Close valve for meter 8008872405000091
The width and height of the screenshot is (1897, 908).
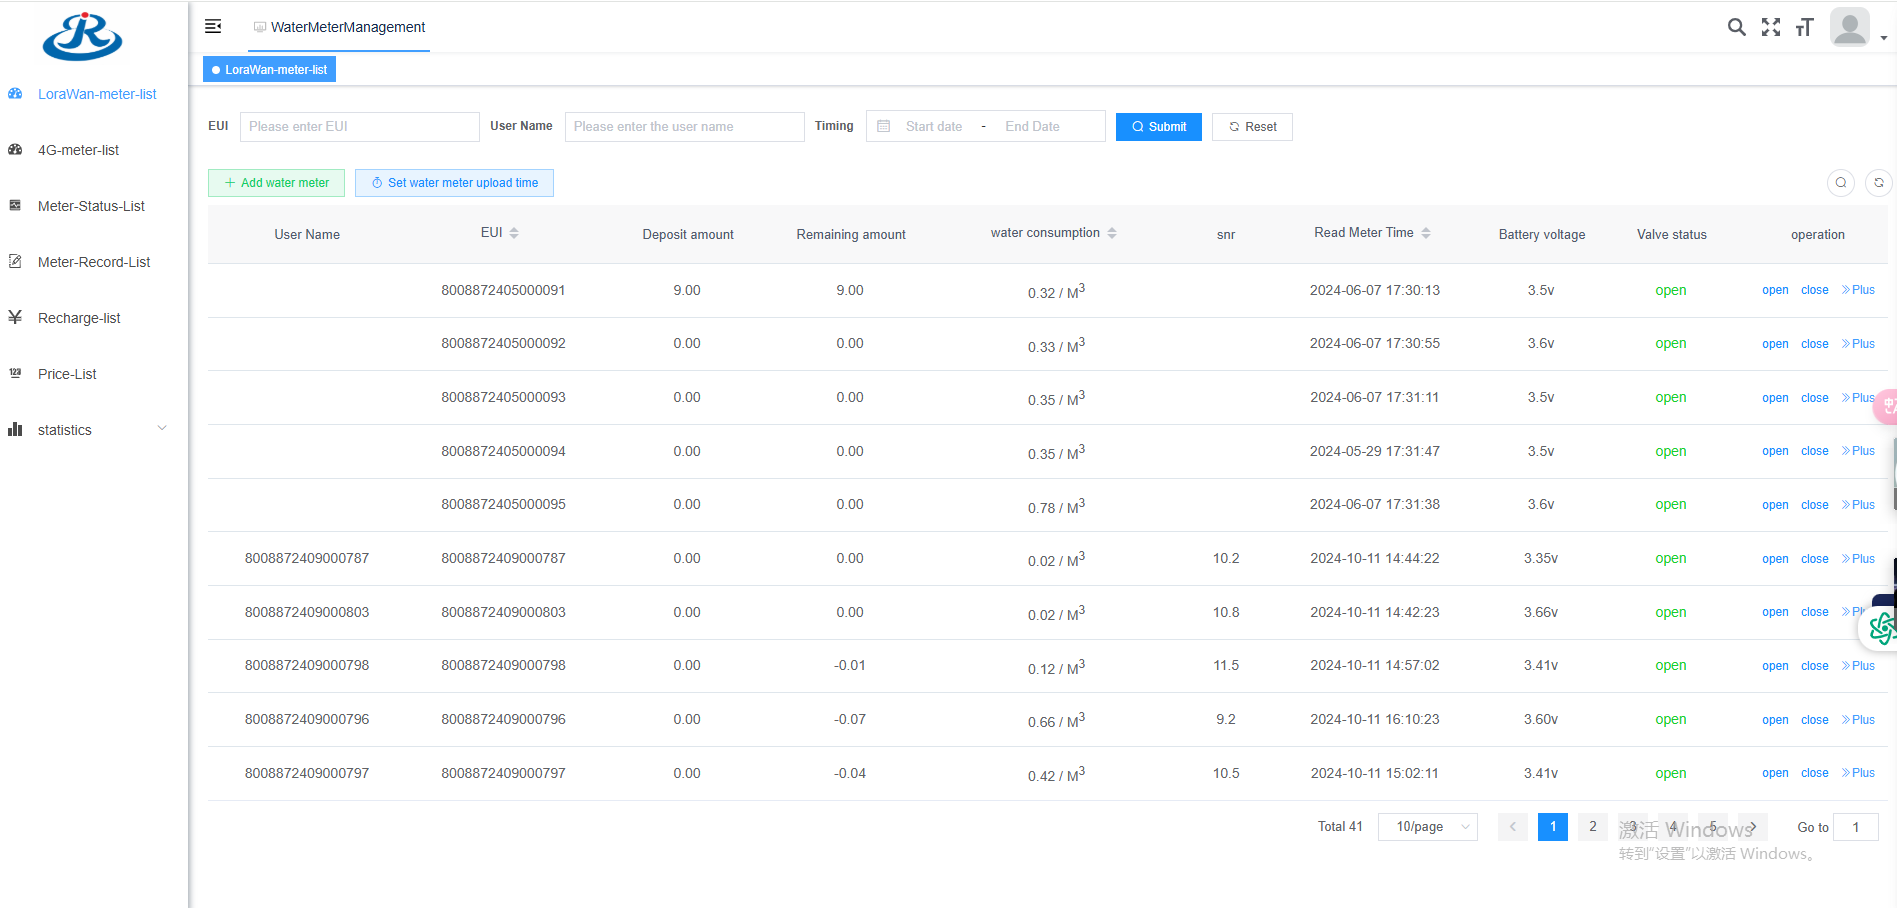click(1815, 290)
